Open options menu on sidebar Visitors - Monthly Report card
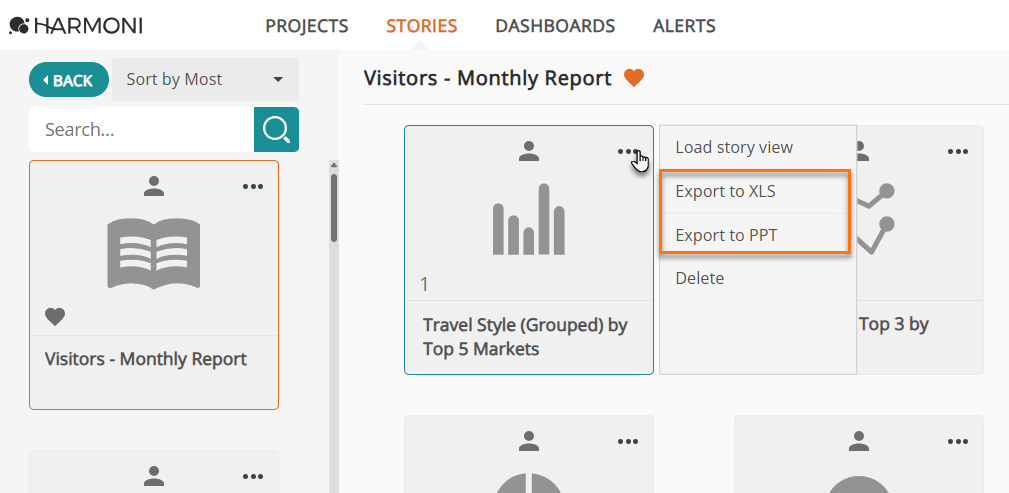This screenshot has height=493, width=1009. point(253,187)
